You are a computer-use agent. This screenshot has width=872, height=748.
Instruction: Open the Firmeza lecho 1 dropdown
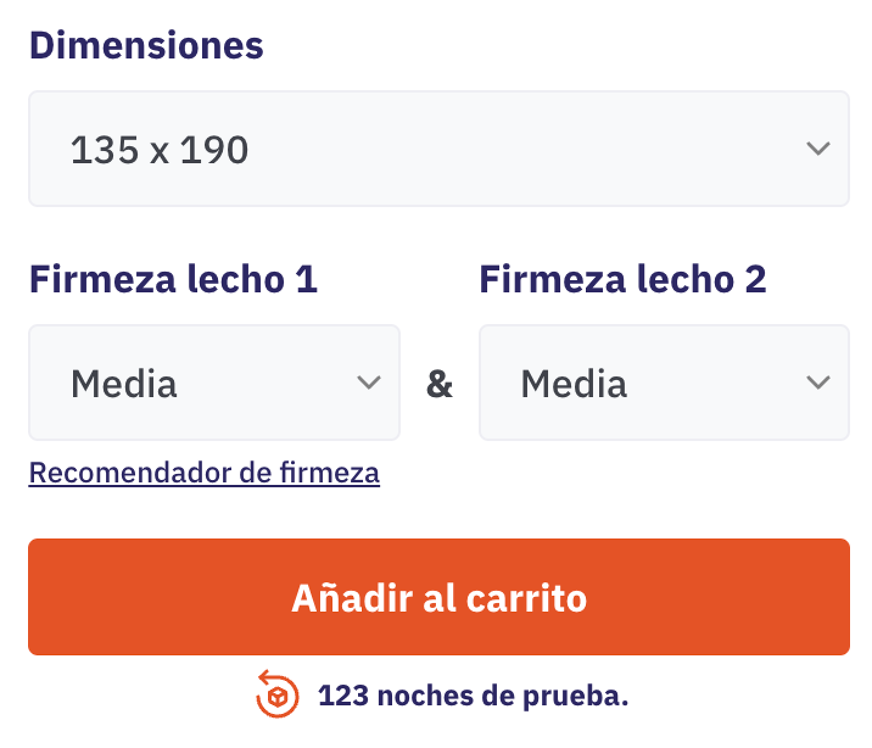[214, 382]
